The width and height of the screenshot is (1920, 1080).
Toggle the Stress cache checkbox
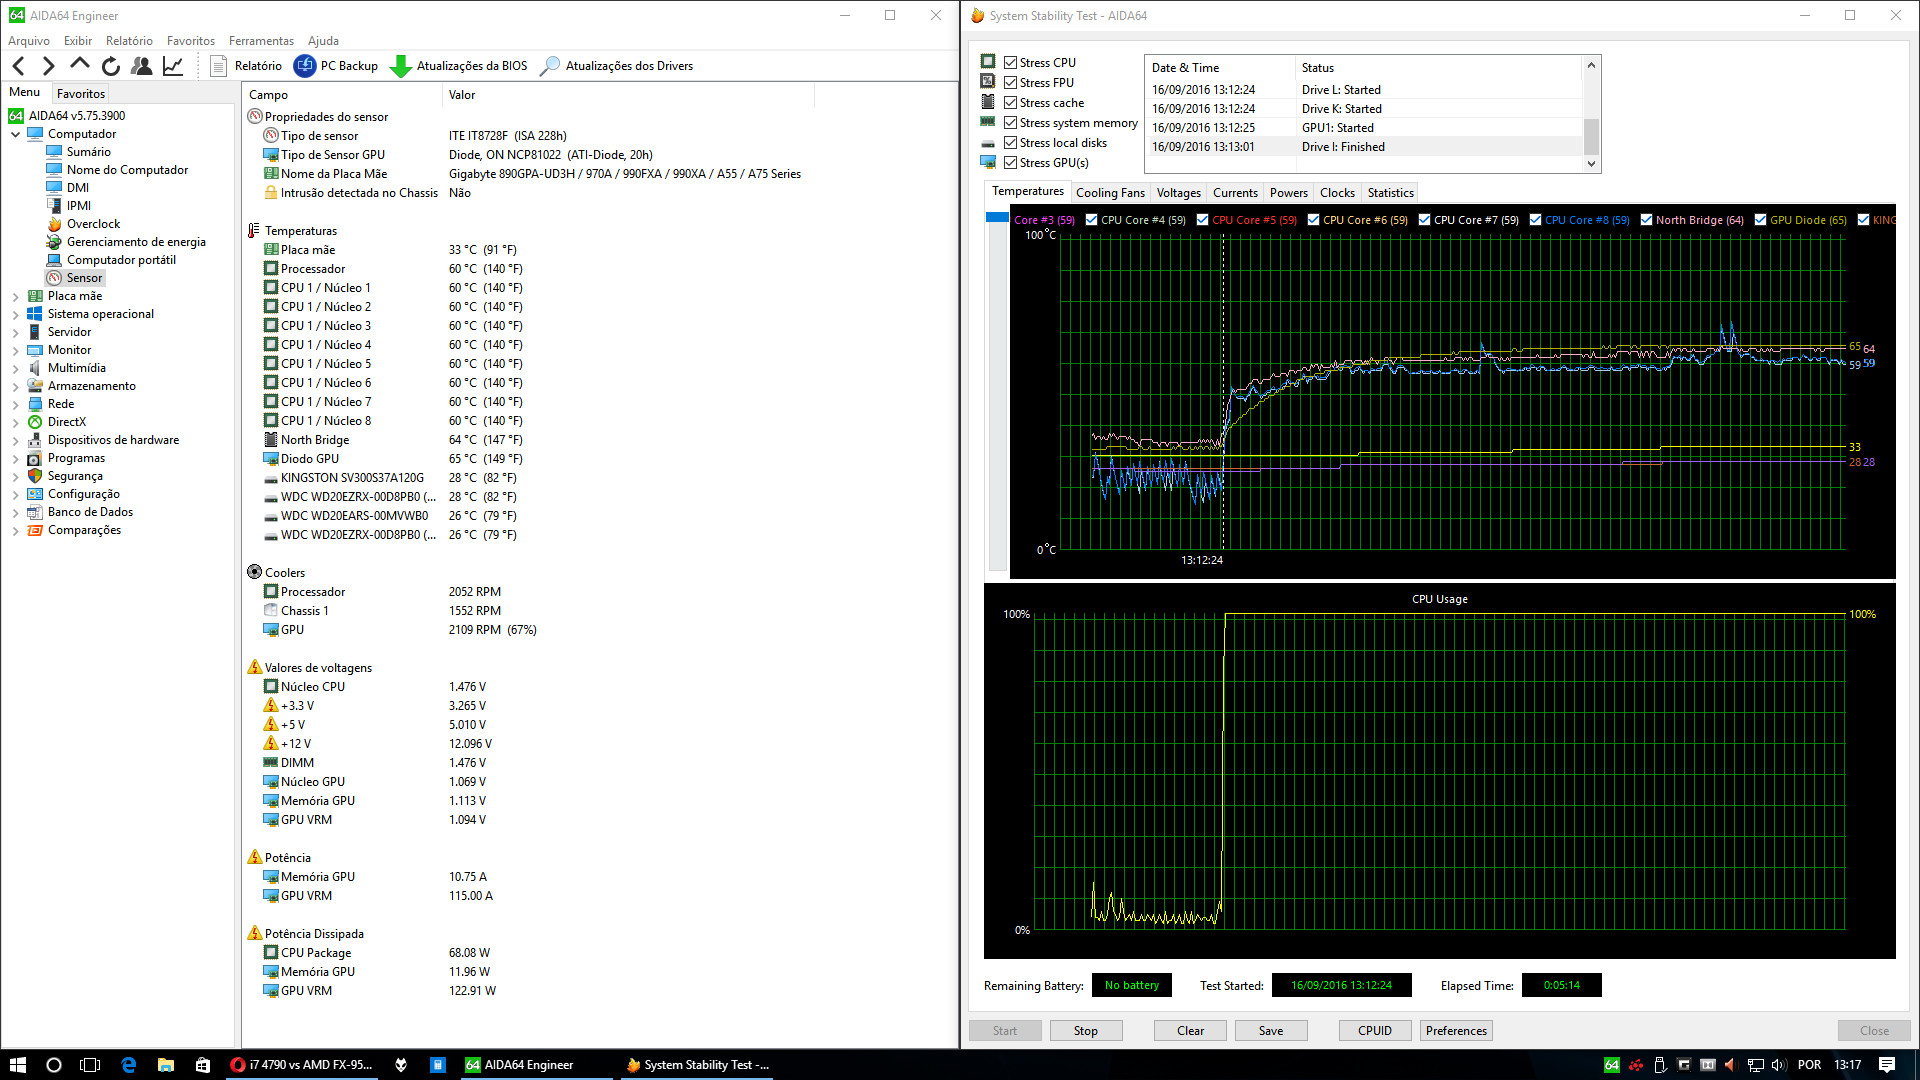[x=1011, y=102]
